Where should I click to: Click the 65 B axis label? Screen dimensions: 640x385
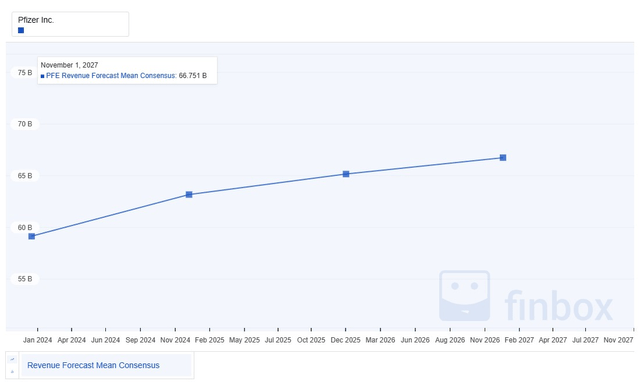(25, 176)
